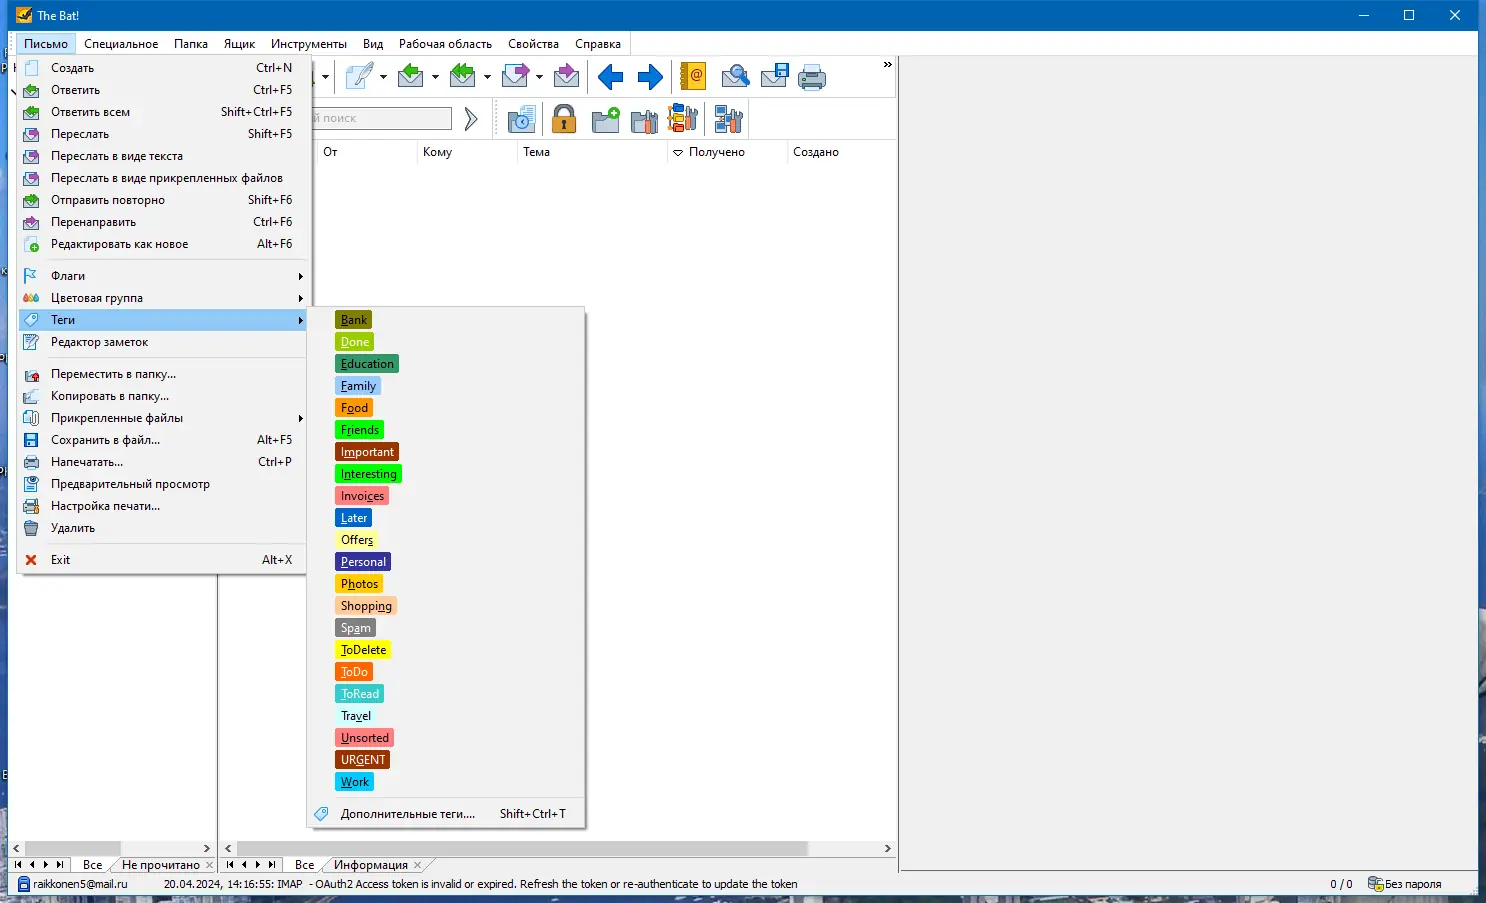The height and width of the screenshot is (903, 1486).
Task: Open dropdown arrow next to new message icon
Action: pos(383,77)
